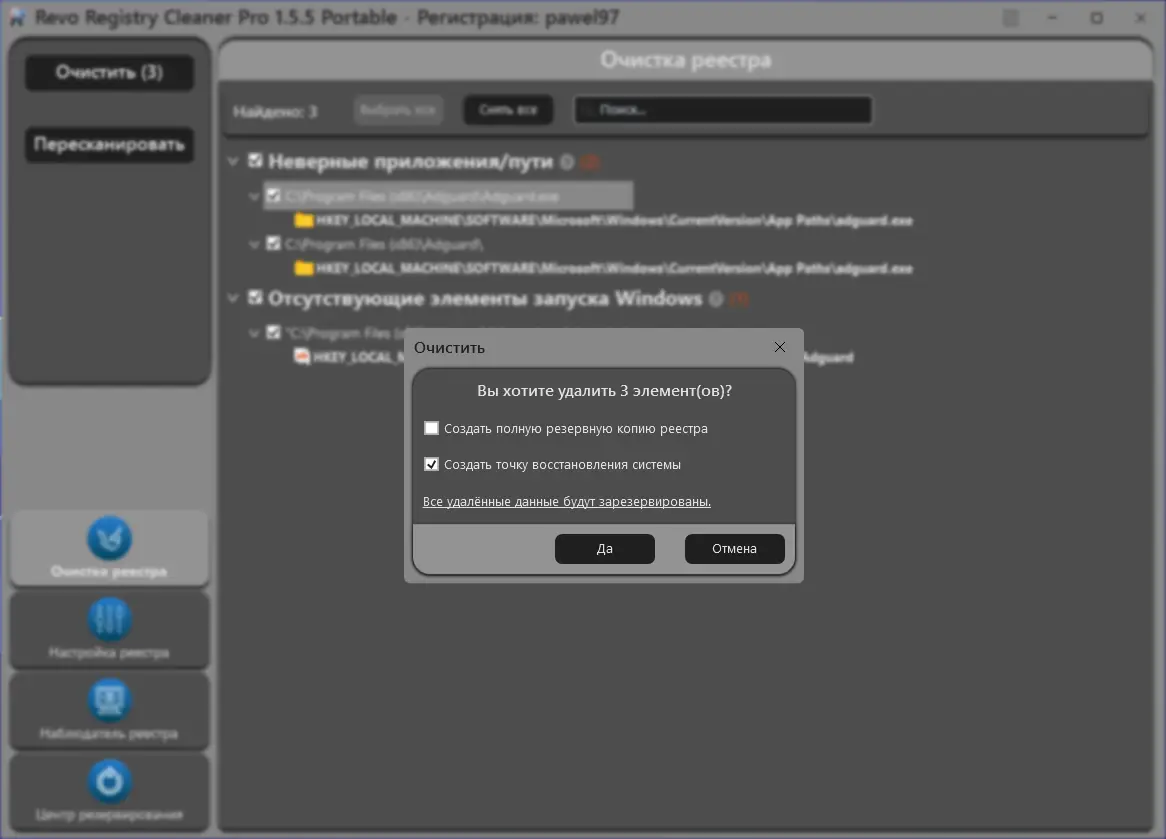The image size is (1166, 839).
Task: Click the Выбрать все button
Action: (399, 110)
